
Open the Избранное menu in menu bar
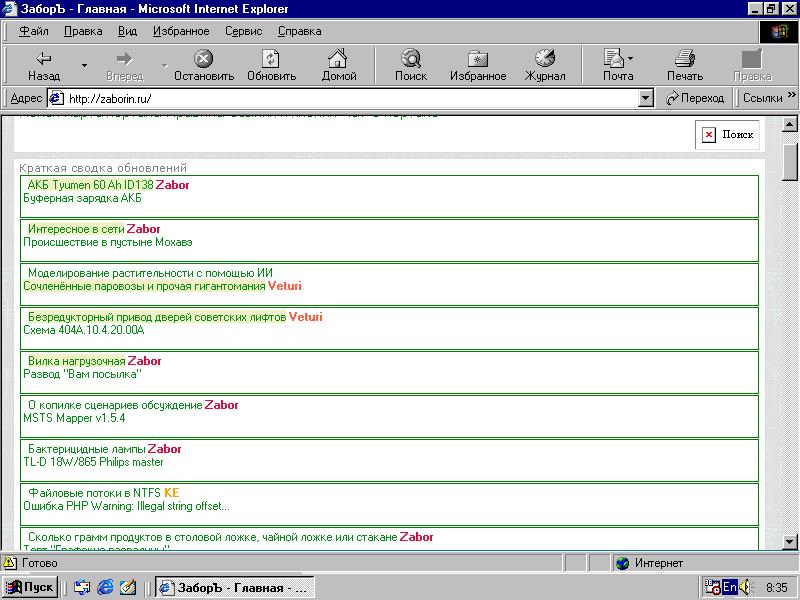[181, 31]
